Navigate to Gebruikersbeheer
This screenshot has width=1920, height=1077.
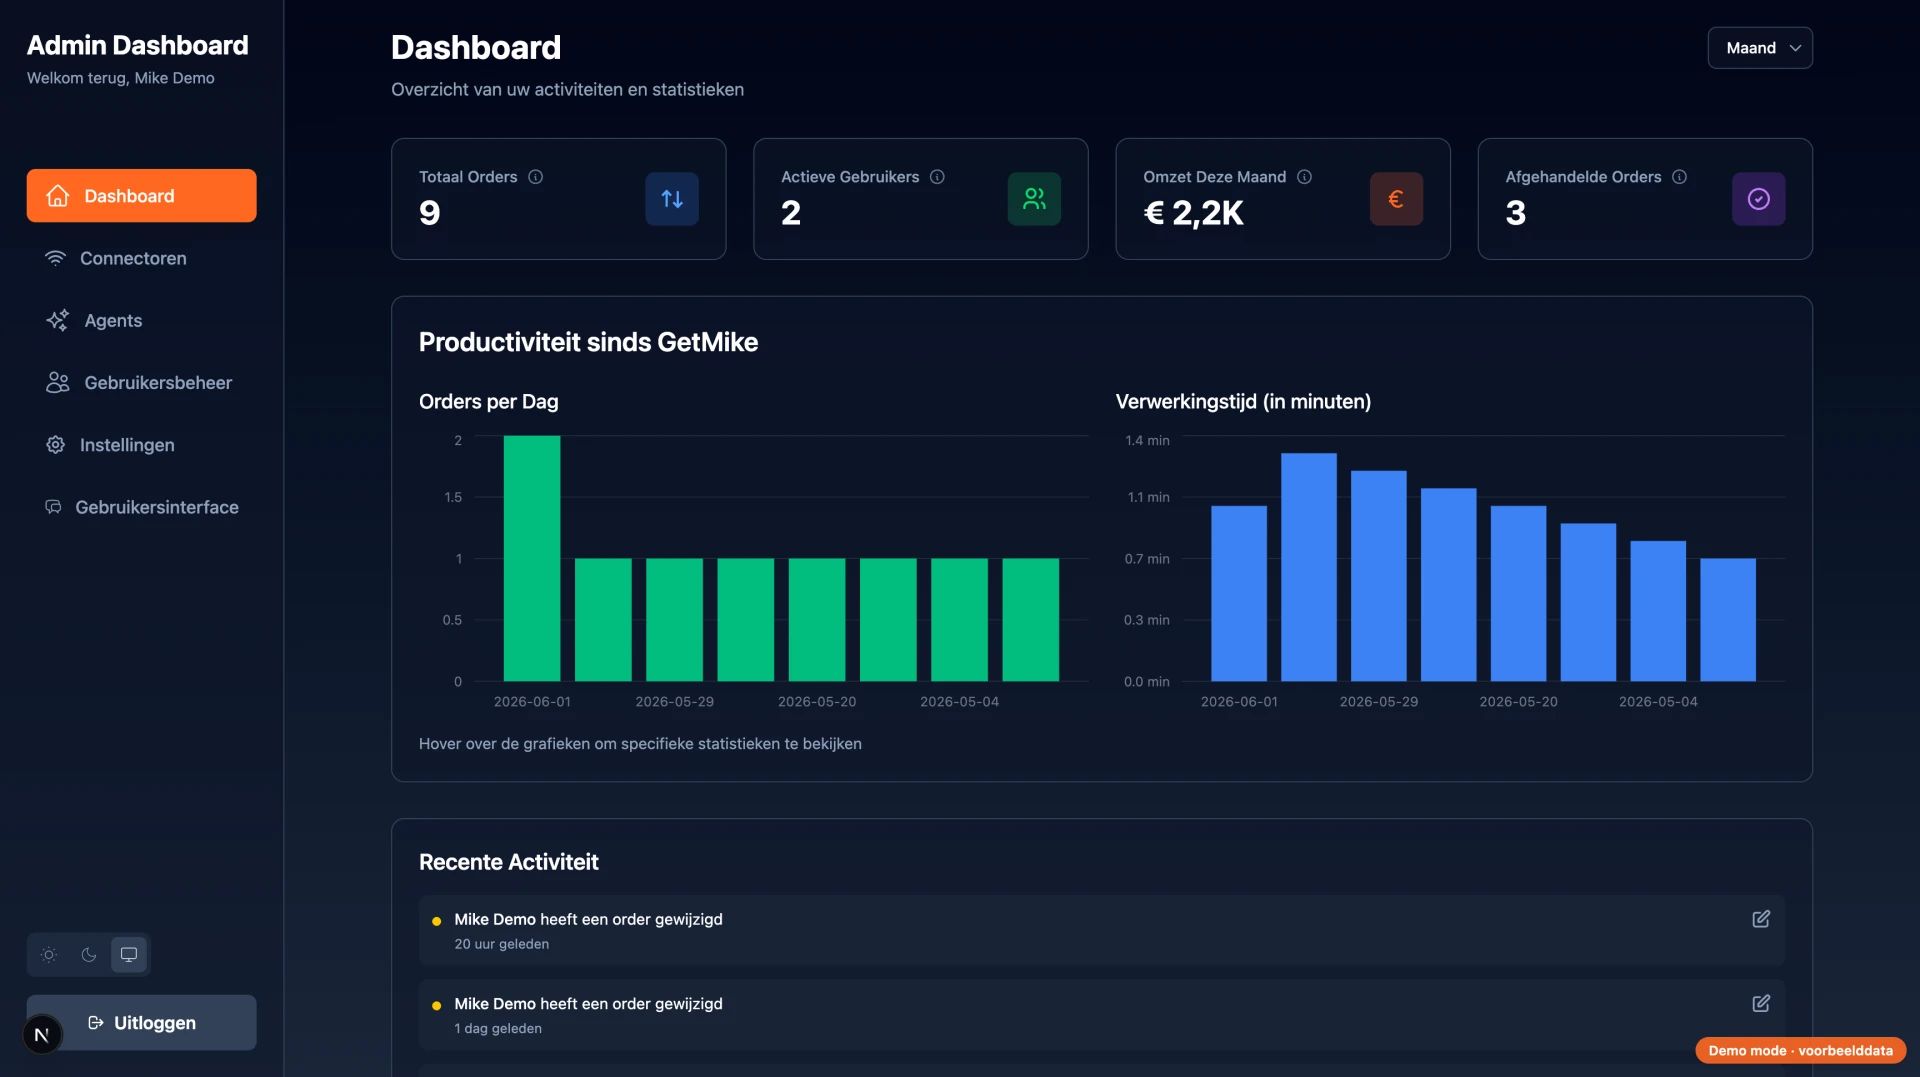coord(141,383)
